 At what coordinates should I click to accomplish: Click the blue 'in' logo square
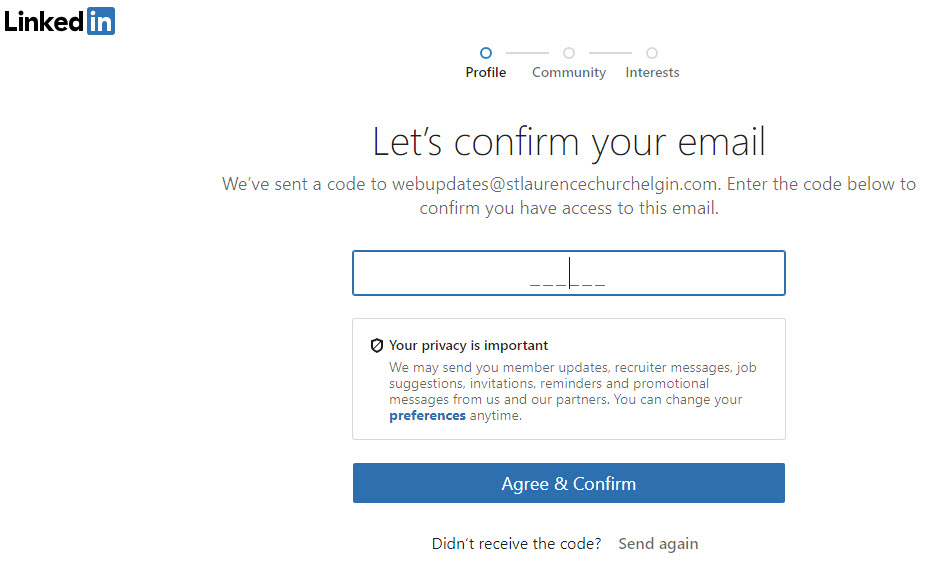101,21
